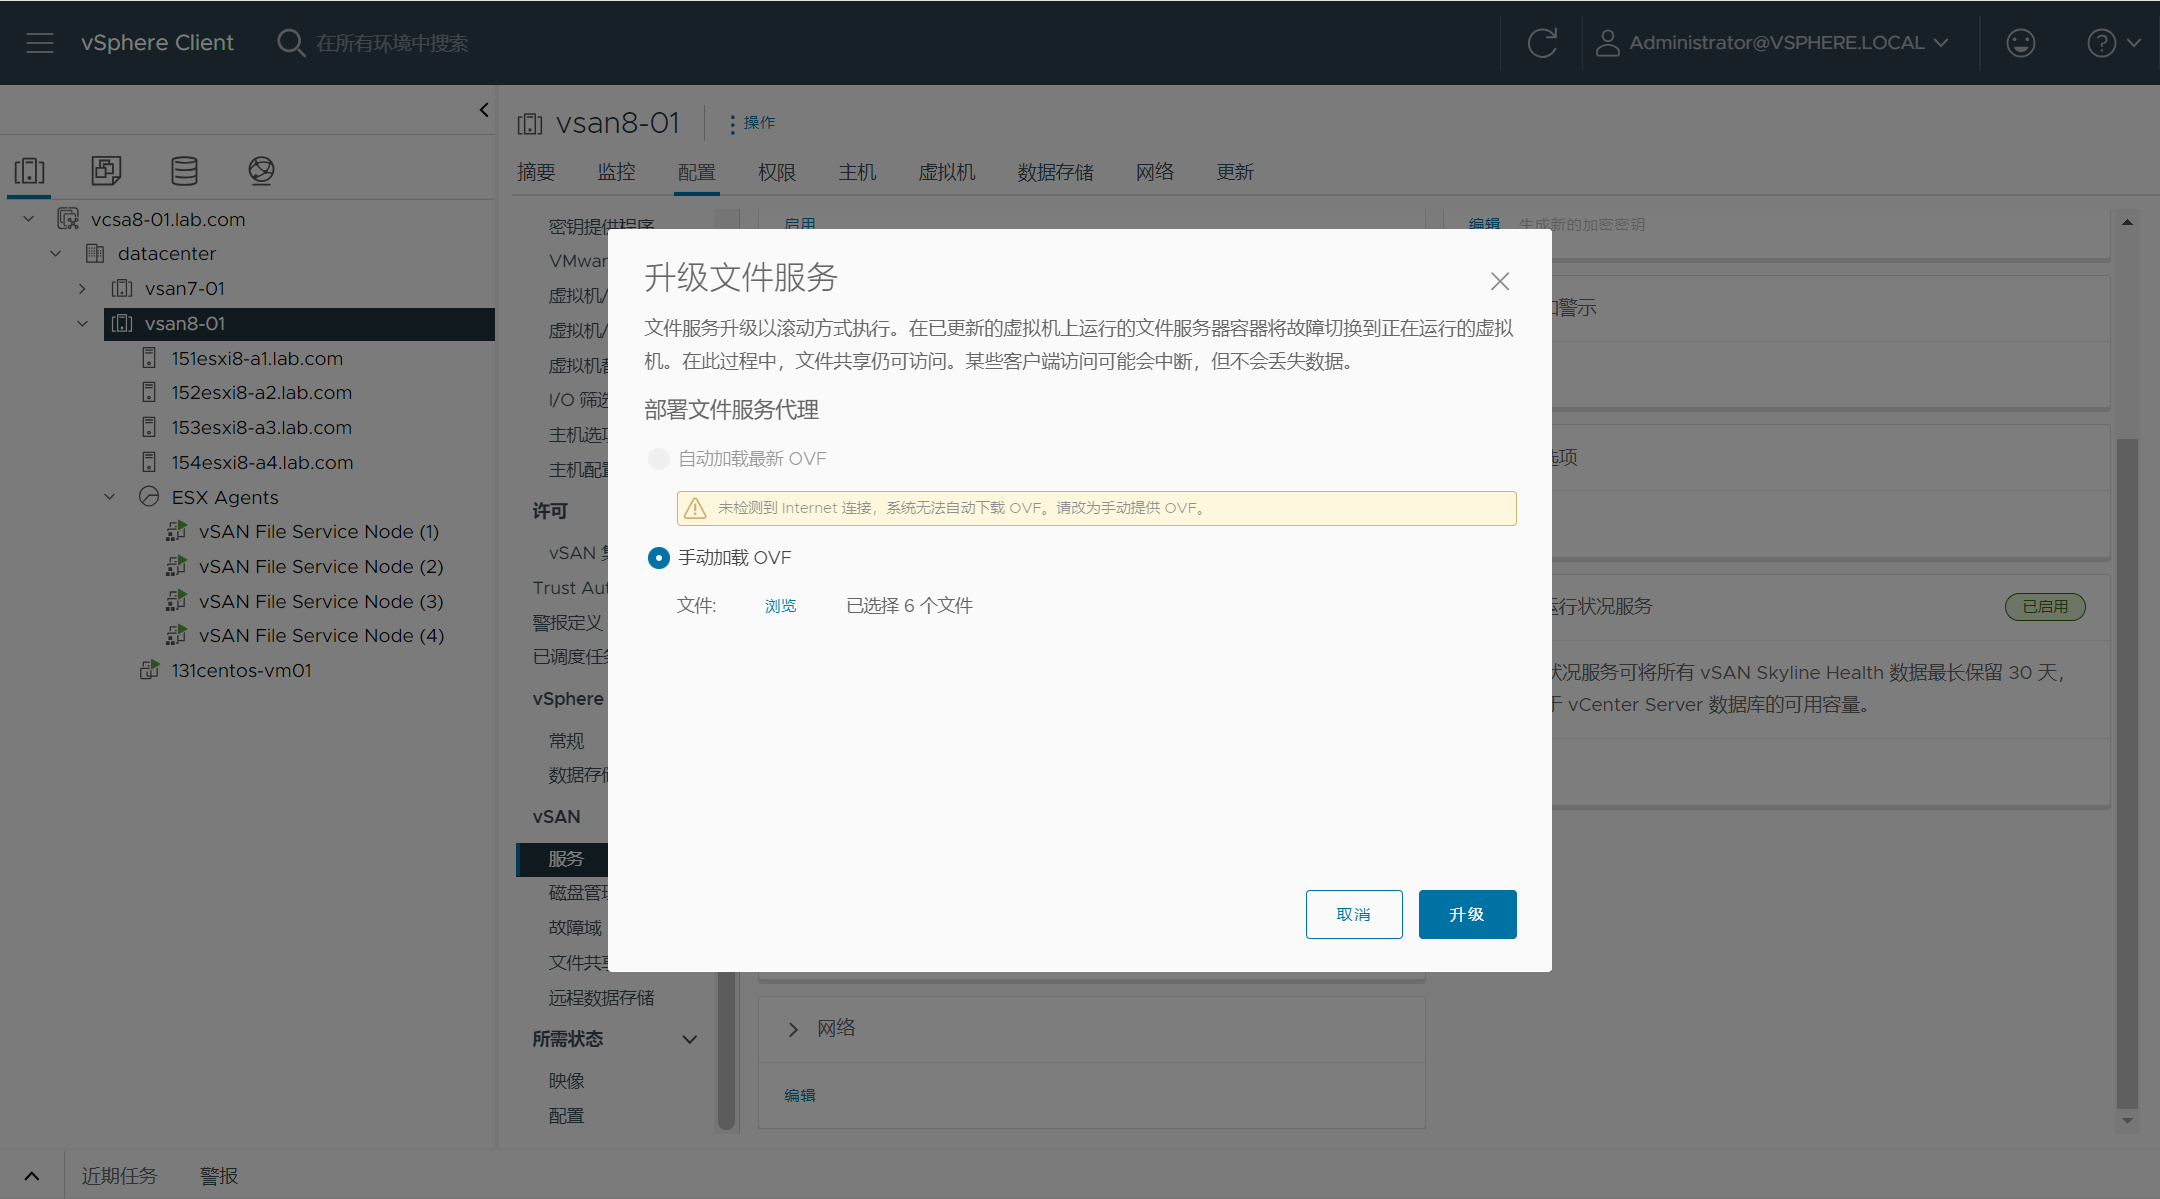The image size is (2160, 1199).
Task: Switch to Networking inventory view
Action: tap(261, 171)
